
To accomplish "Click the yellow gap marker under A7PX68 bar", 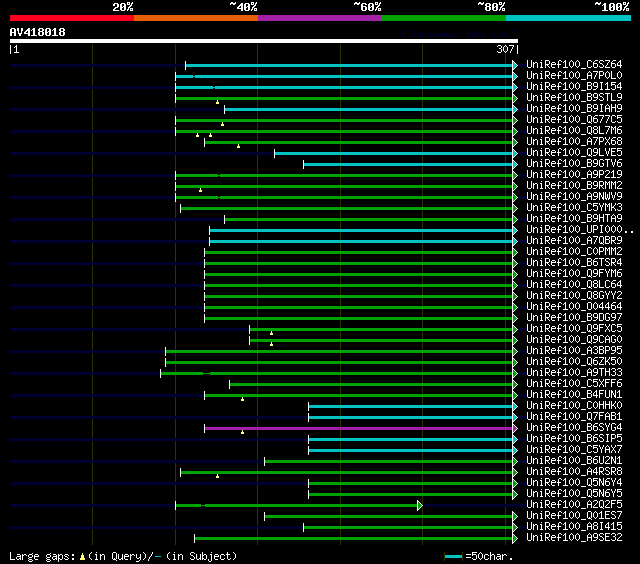I will click(238, 146).
